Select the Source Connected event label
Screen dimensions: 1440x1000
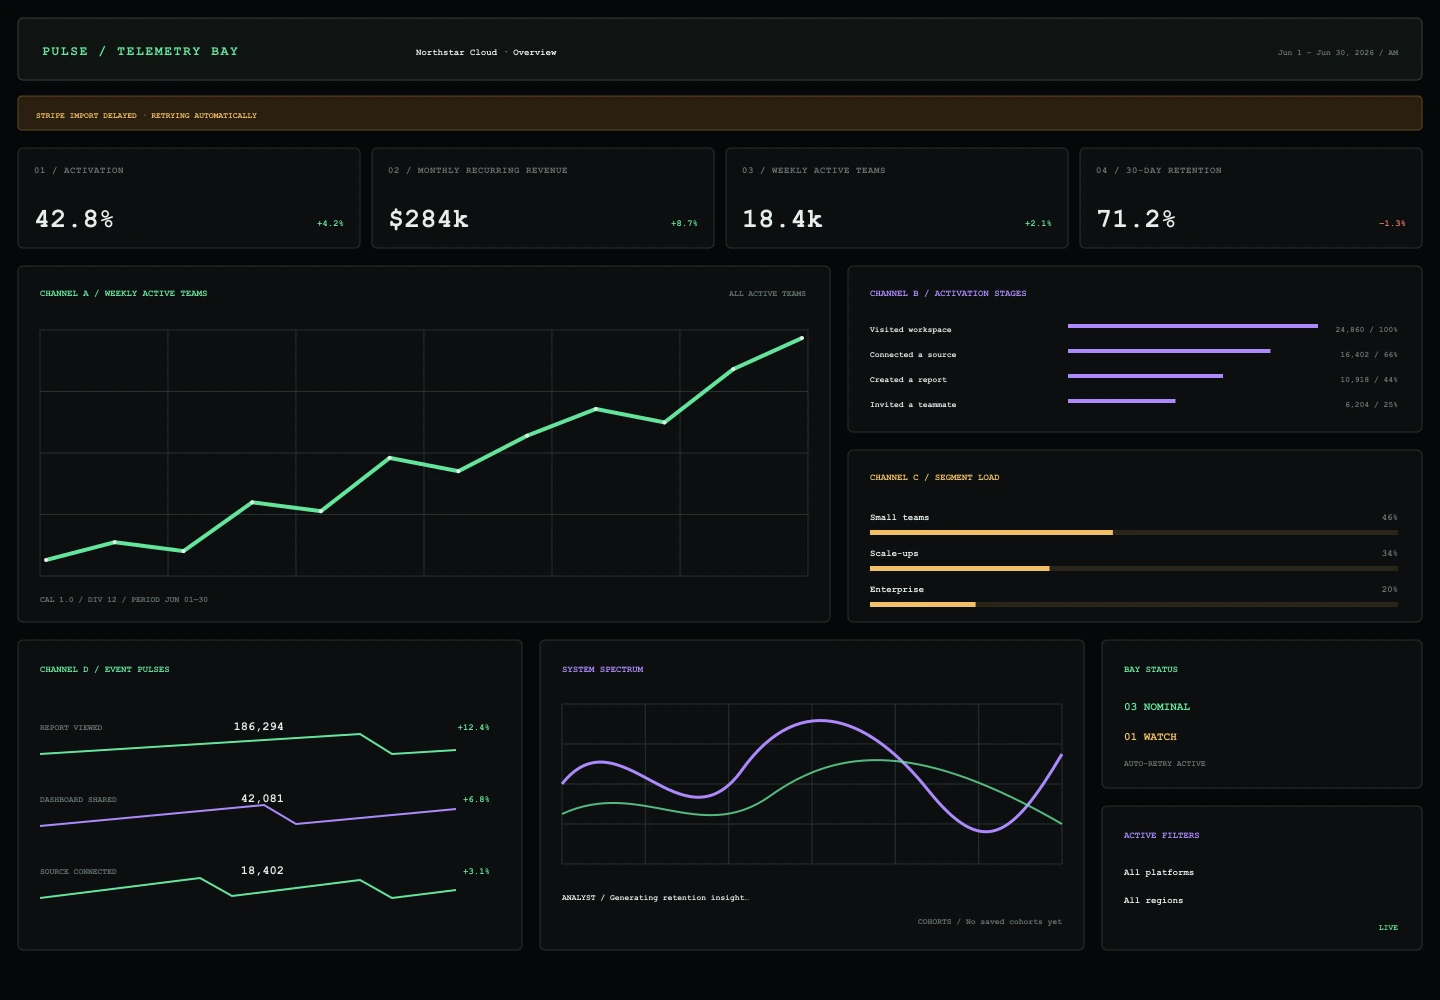[78, 871]
